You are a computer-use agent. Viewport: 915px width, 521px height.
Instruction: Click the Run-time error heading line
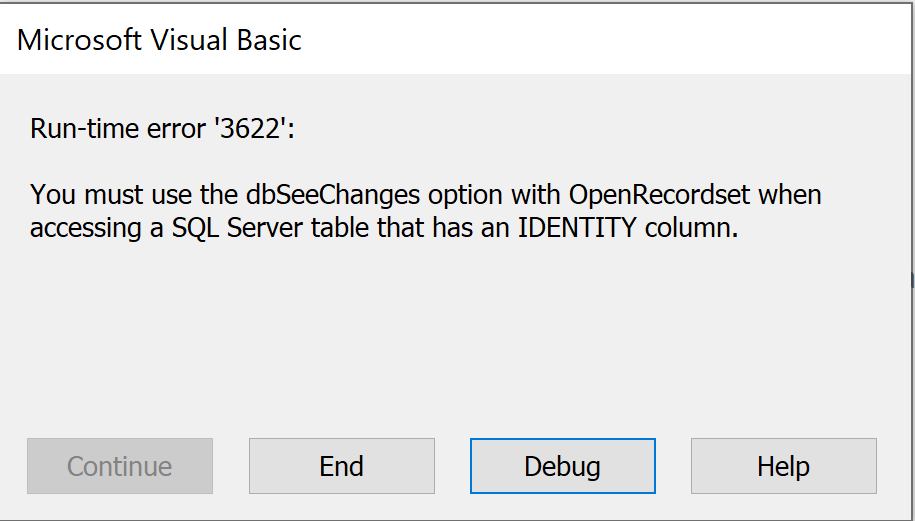[x=163, y=128]
